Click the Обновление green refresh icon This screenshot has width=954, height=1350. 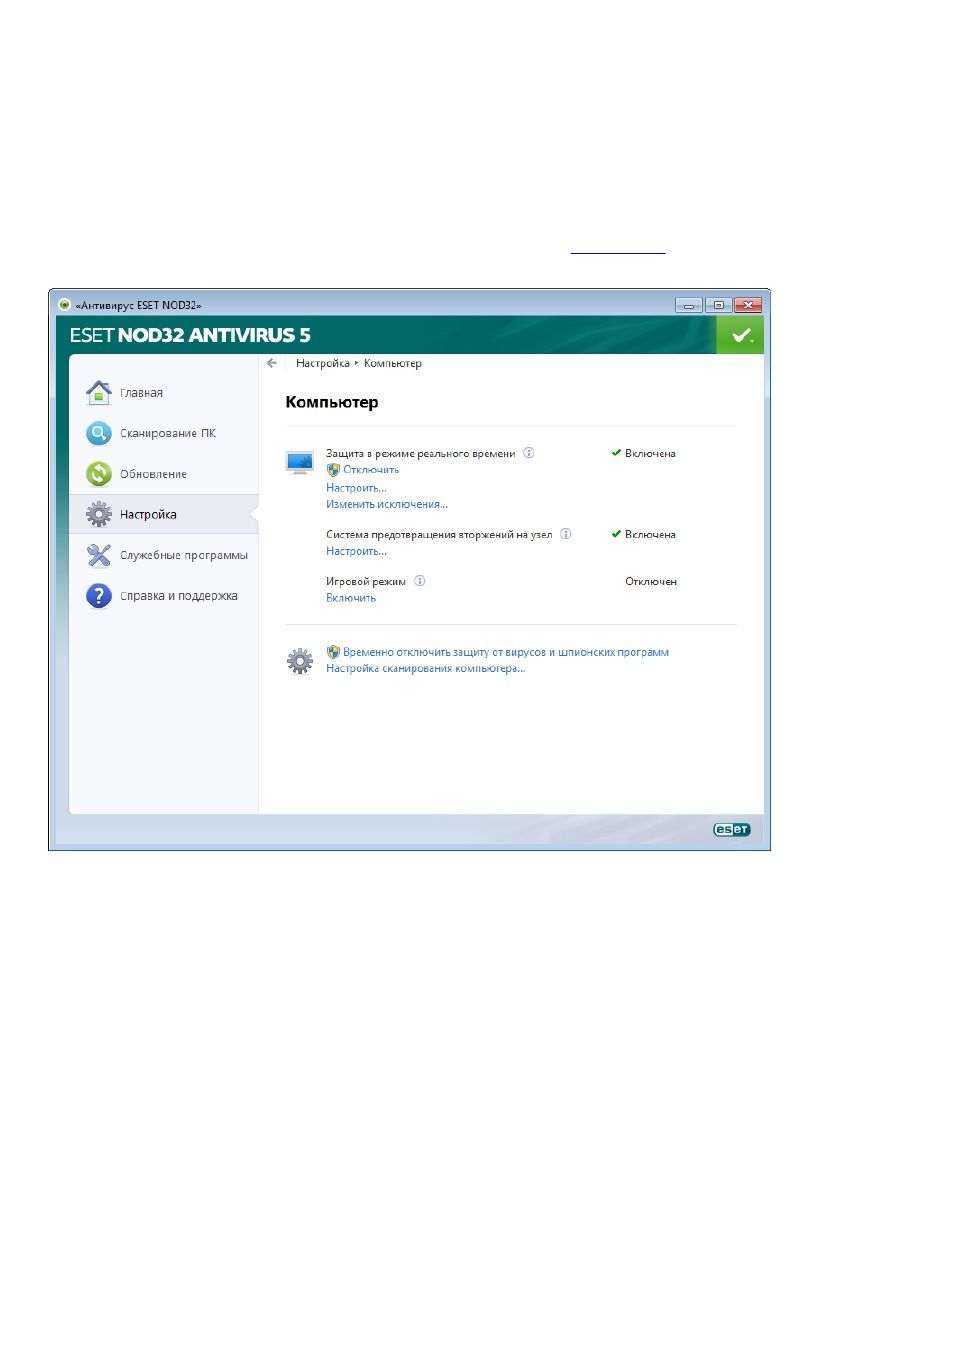click(x=99, y=474)
